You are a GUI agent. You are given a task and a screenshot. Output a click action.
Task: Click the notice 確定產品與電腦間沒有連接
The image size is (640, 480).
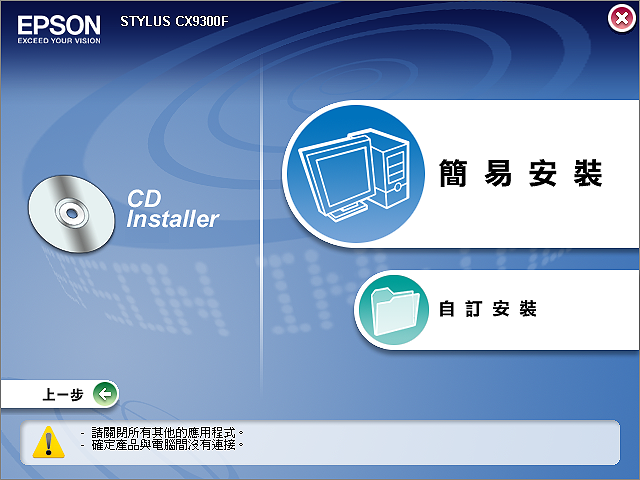[x=167, y=444]
